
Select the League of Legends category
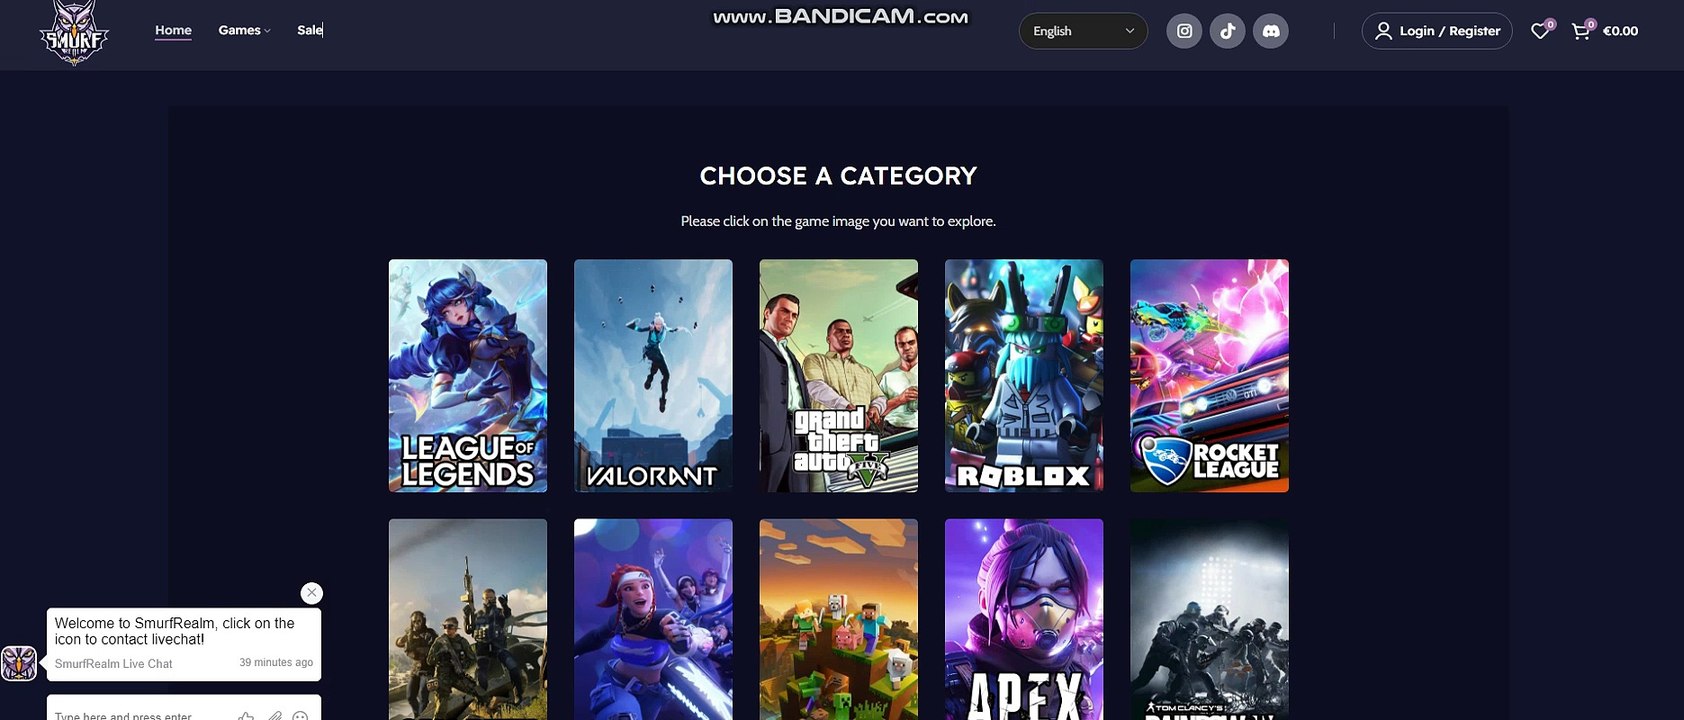(468, 376)
